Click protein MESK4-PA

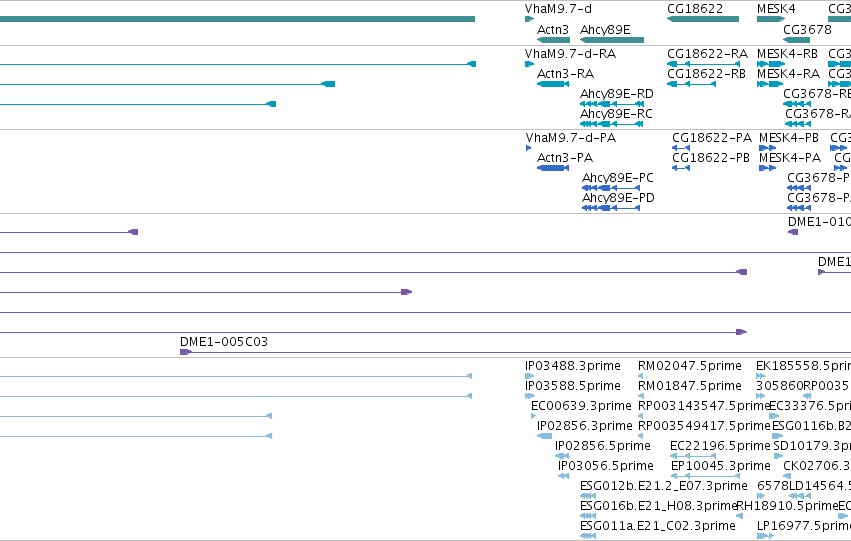(767, 168)
